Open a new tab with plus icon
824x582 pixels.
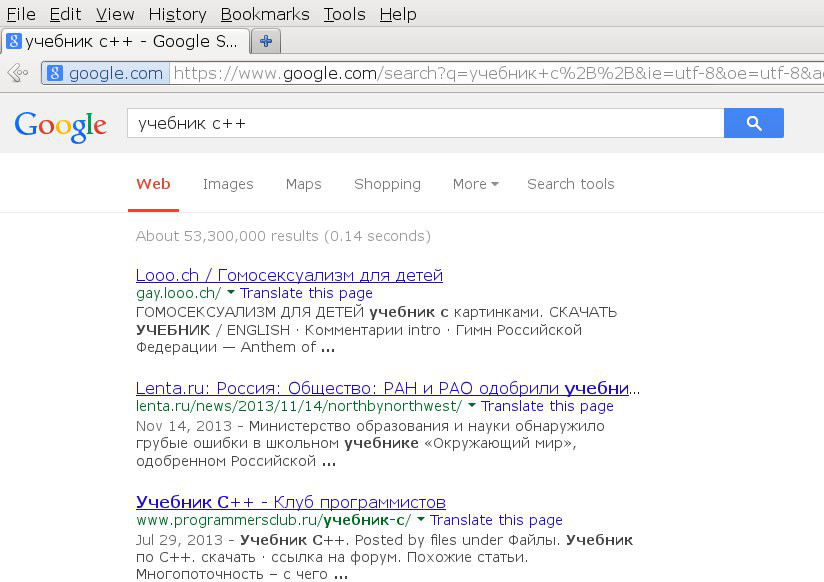point(266,41)
